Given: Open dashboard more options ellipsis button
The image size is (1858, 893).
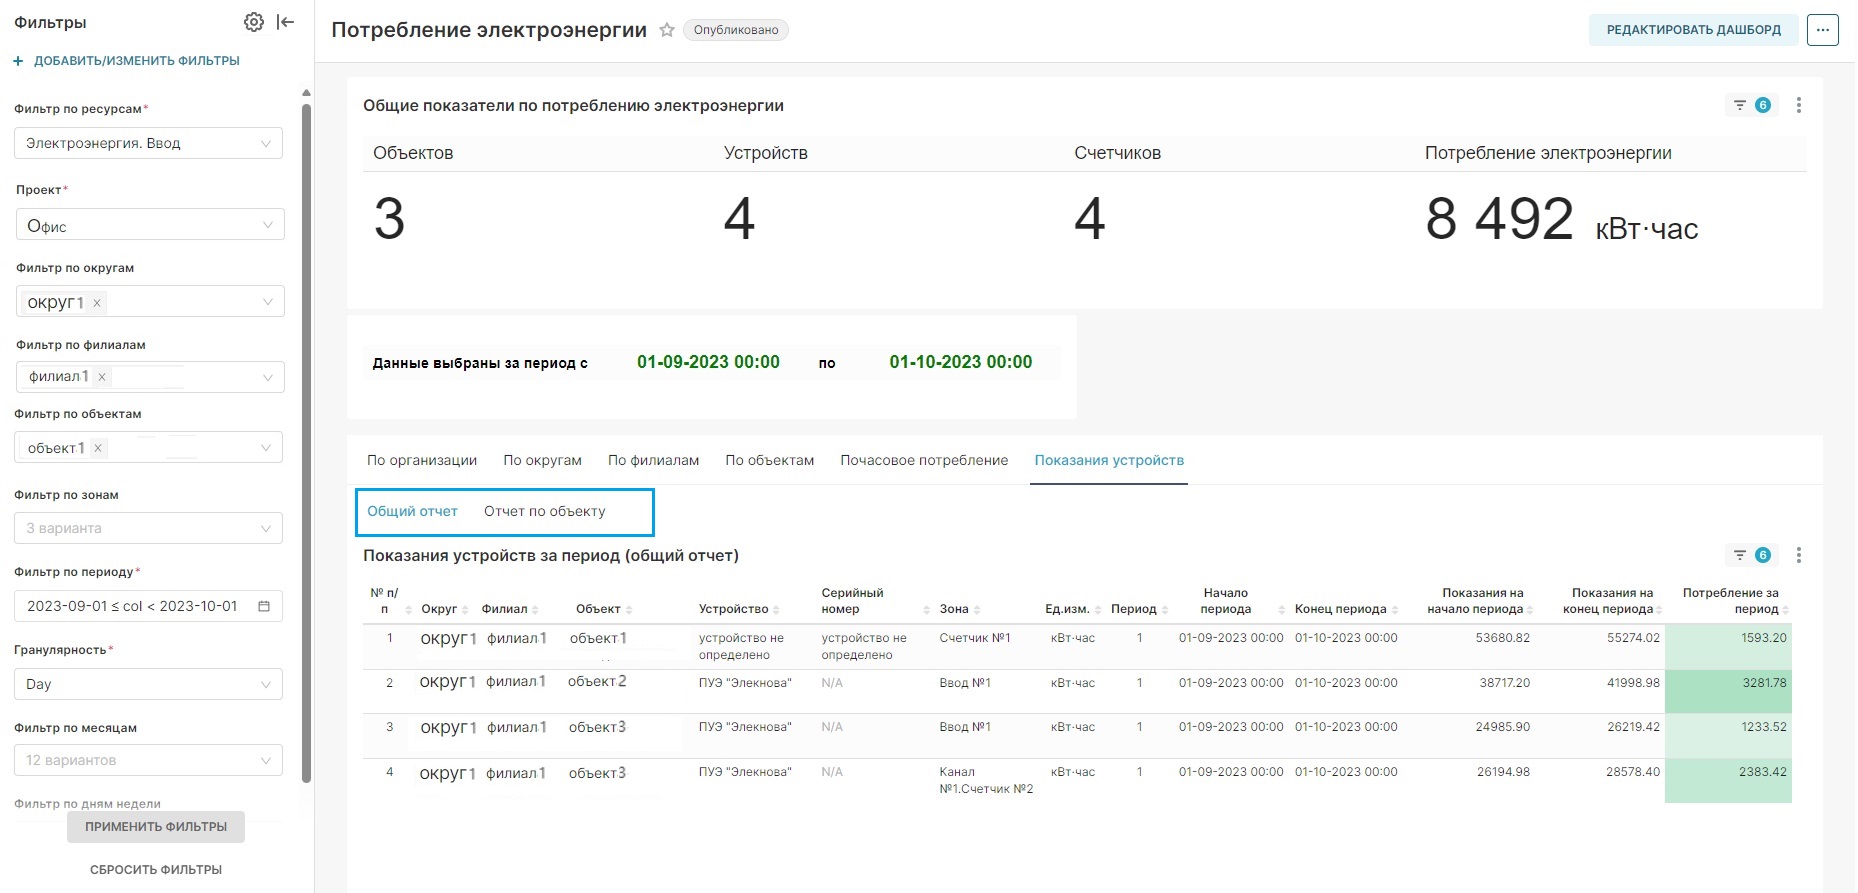Looking at the screenshot, I should 1823,30.
